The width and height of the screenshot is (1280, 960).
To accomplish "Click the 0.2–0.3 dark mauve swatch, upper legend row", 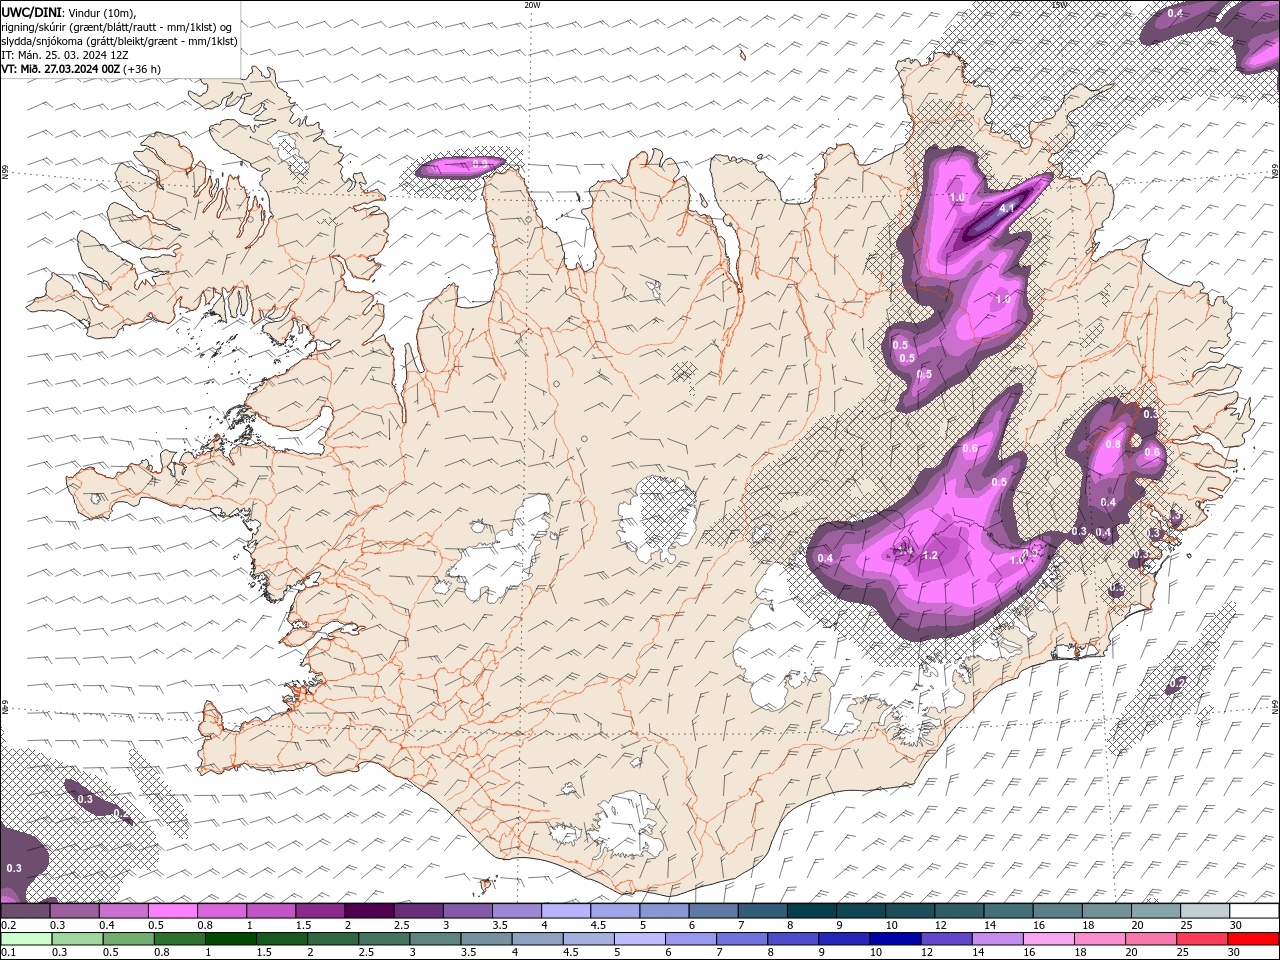I will (x=25, y=911).
